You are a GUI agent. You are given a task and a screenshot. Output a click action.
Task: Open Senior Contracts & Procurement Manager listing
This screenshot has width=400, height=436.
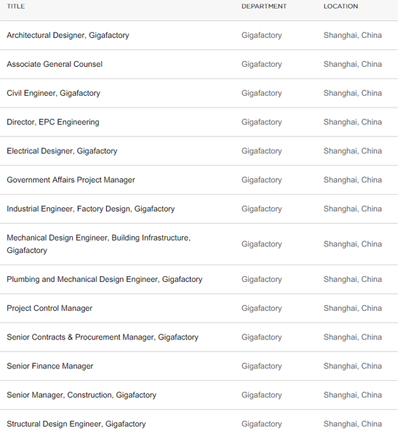pyautogui.click(x=102, y=337)
